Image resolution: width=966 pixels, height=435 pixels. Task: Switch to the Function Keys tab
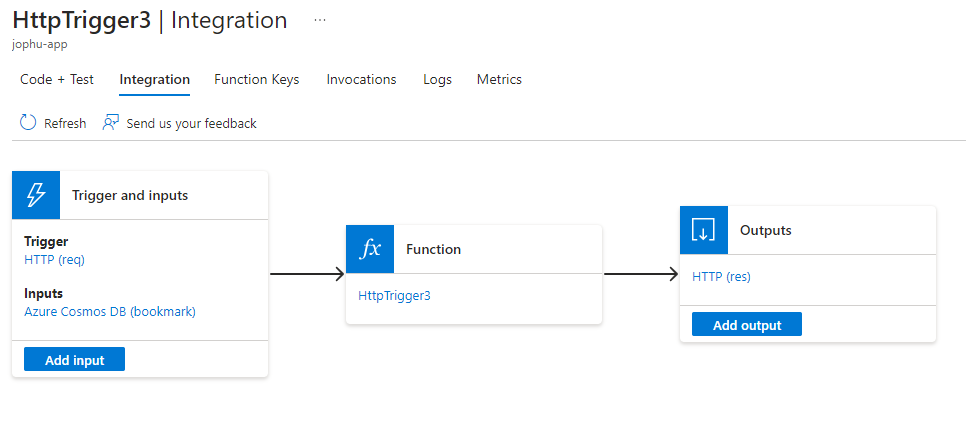point(256,80)
